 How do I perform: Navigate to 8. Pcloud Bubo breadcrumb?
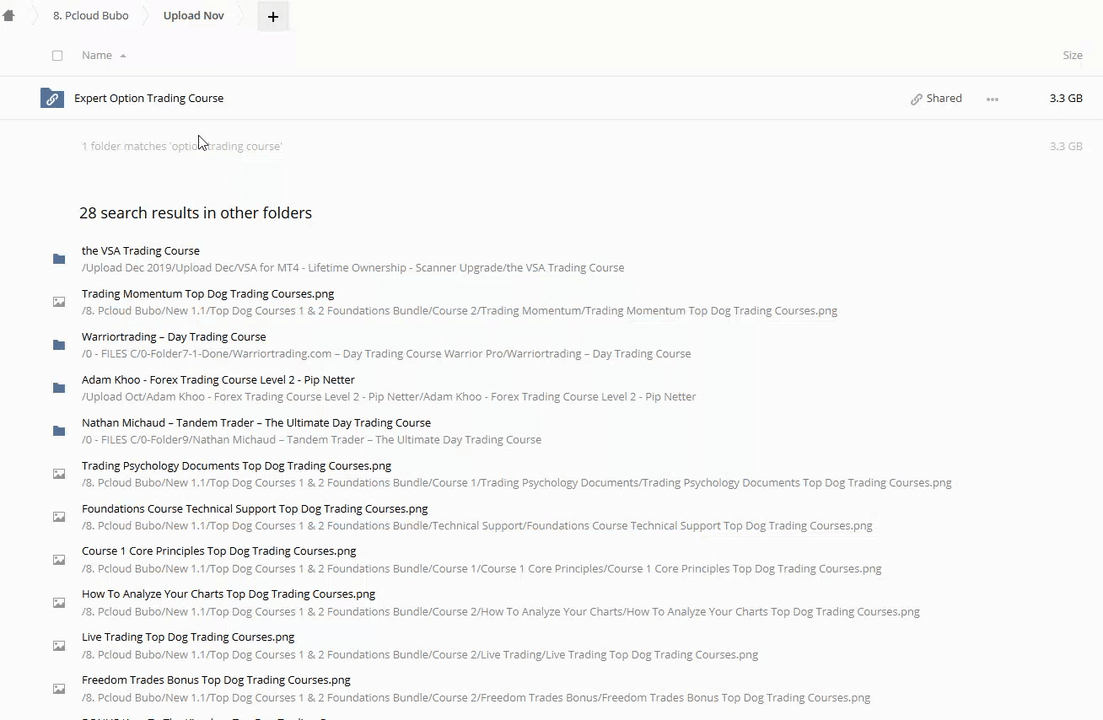(x=90, y=16)
